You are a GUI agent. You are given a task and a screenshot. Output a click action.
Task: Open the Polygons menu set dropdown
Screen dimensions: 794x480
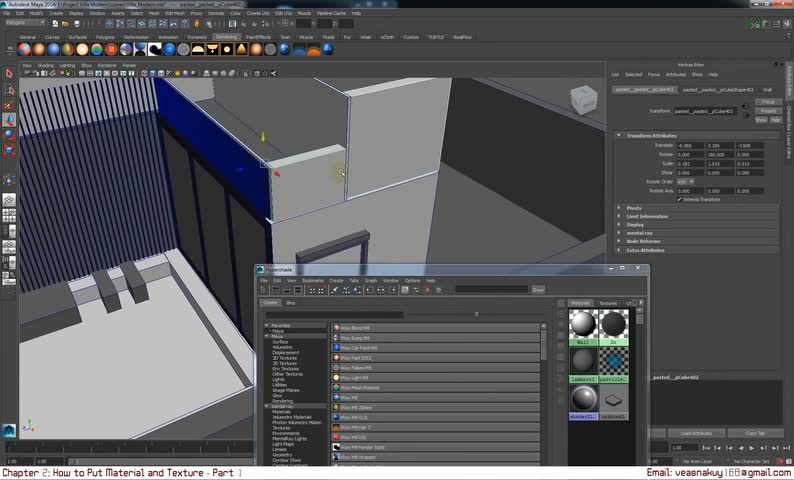coord(25,23)
